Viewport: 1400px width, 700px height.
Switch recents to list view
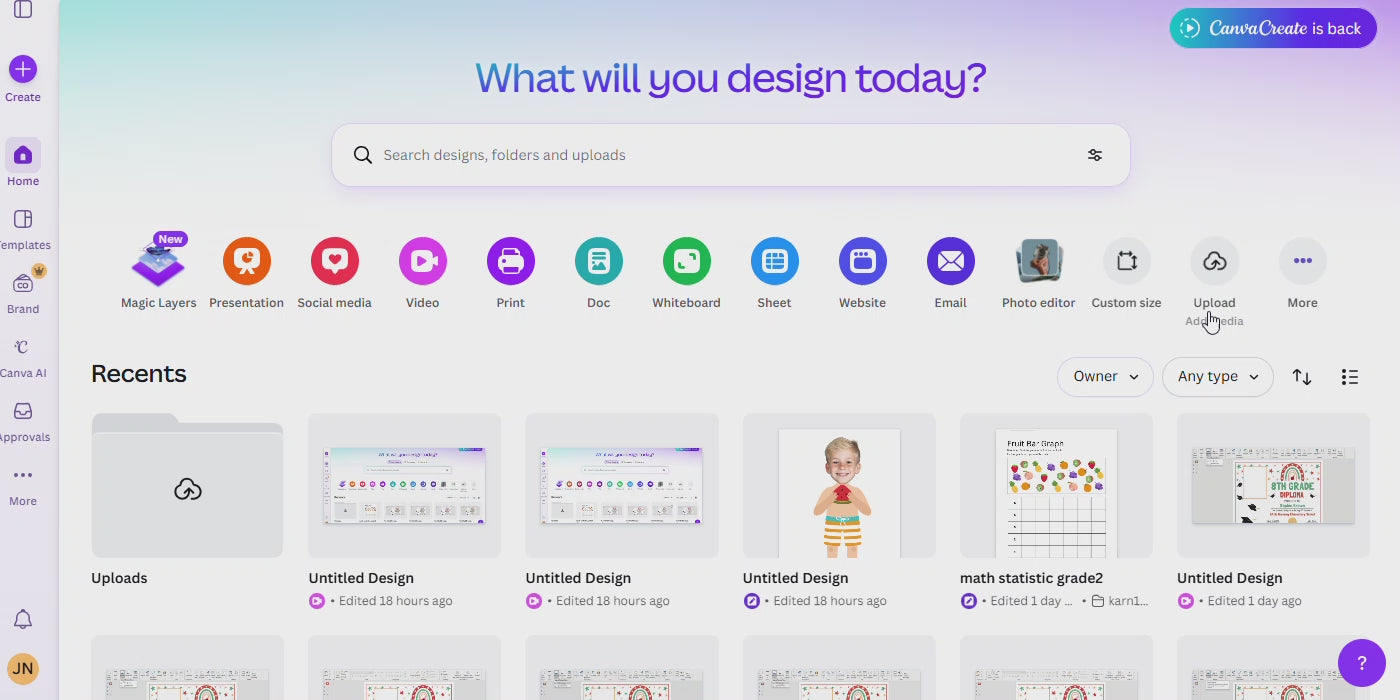[x=1349, y=377]
